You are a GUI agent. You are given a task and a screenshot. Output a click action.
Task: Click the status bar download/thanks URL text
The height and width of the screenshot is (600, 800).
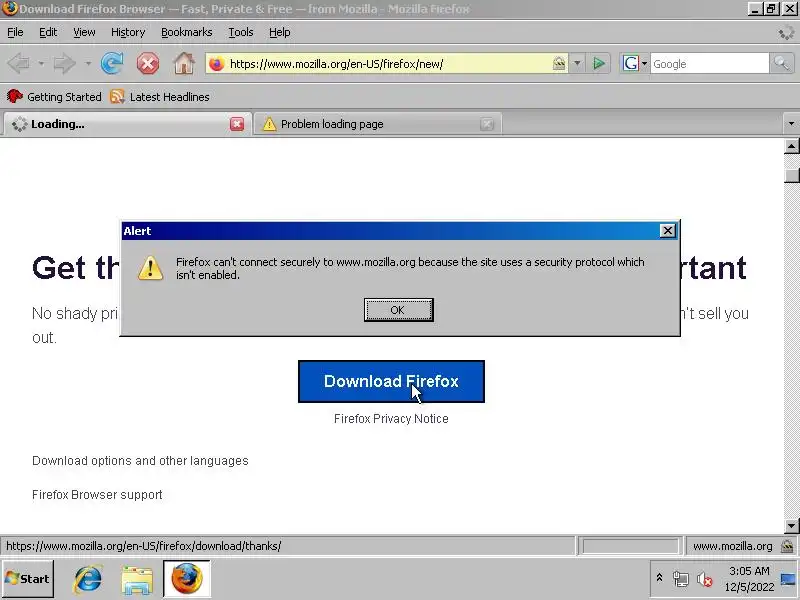click(143, 546)
